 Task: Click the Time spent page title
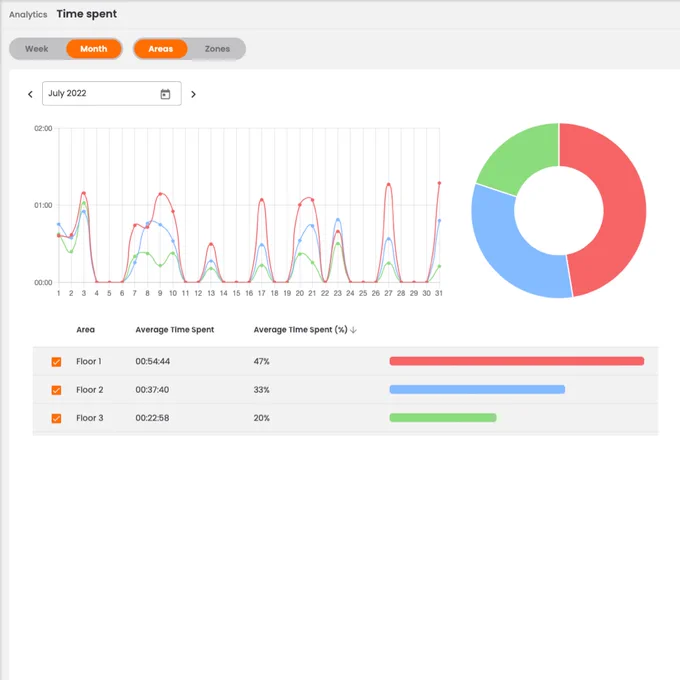pos(87,14)
